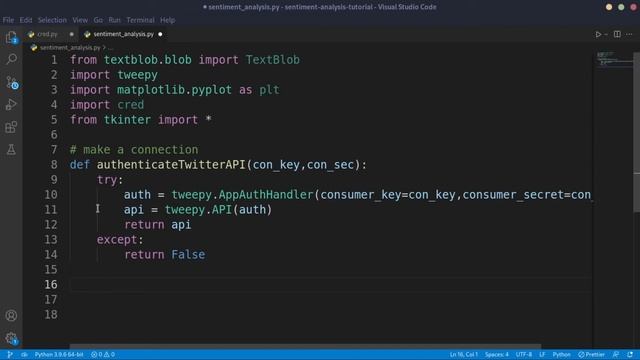Run the Python file with play button
Image resolution: width=640 pixels, height=360 pixels.
[598, 34]
